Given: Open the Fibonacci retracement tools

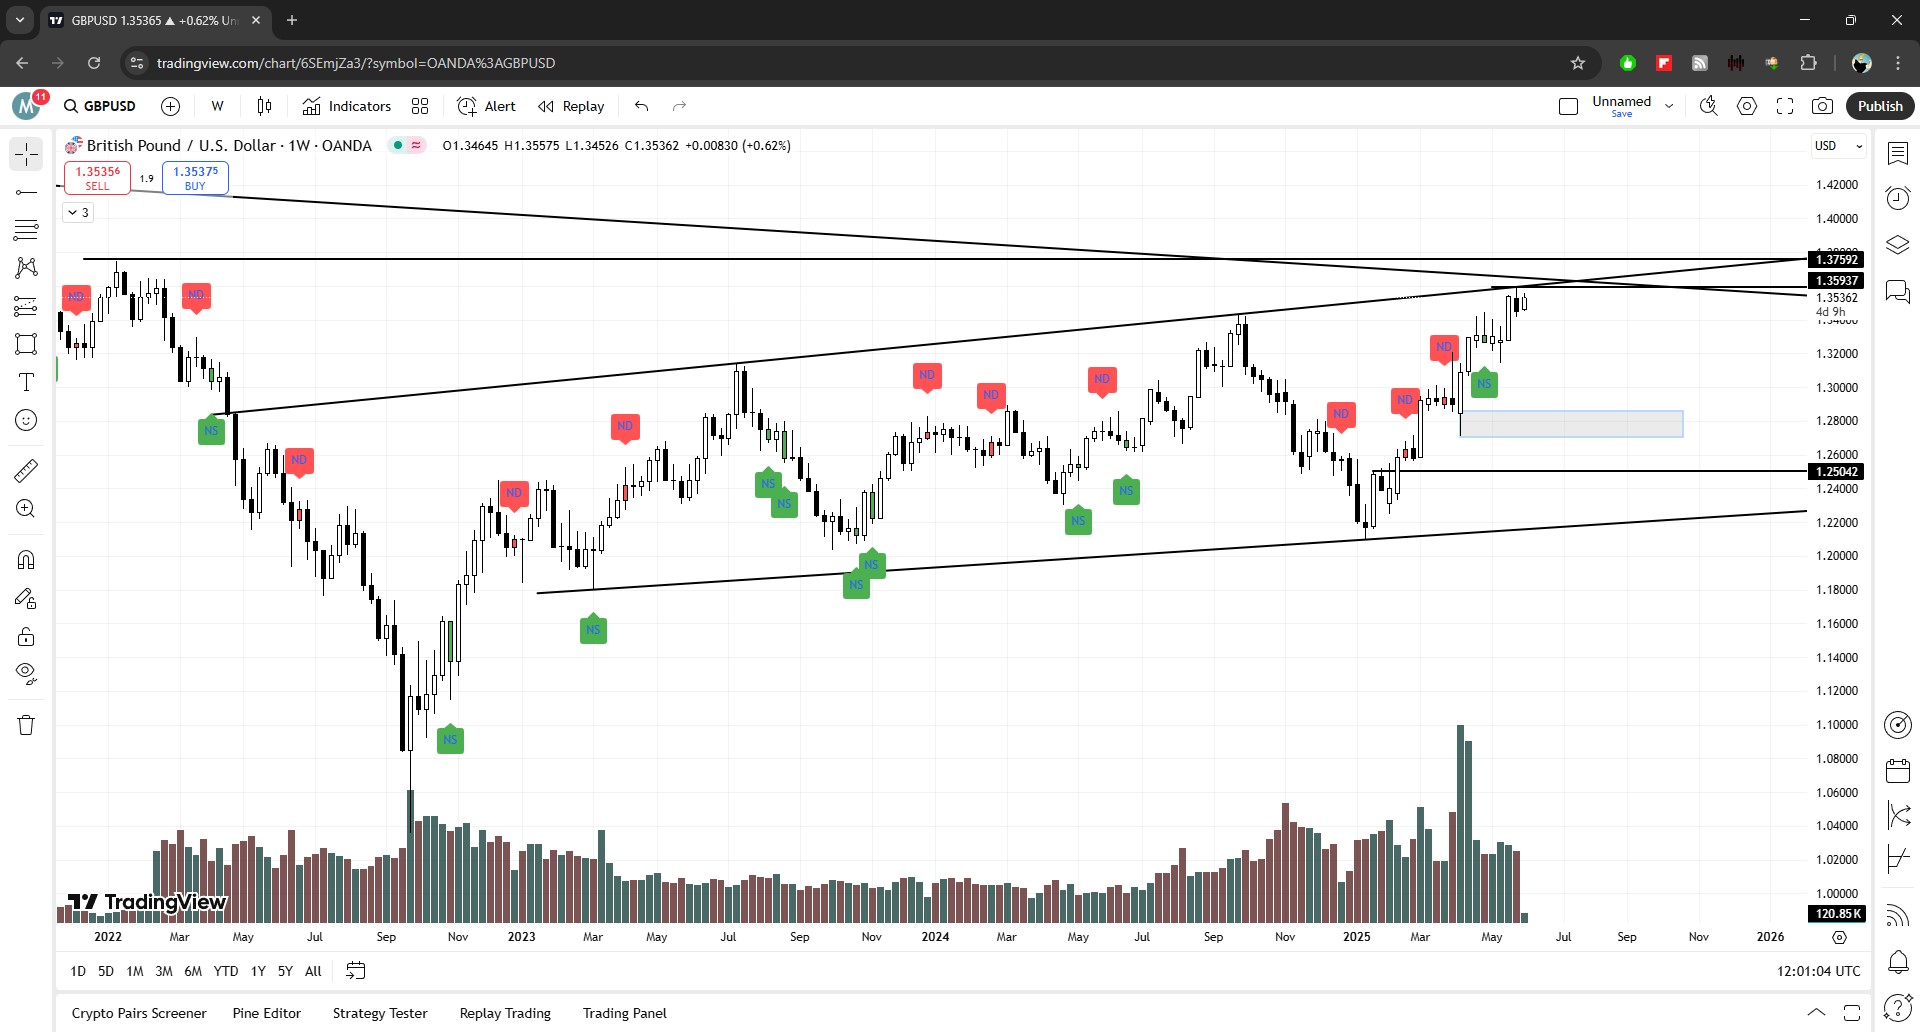Looking at the screenshot, I should 26,230.
